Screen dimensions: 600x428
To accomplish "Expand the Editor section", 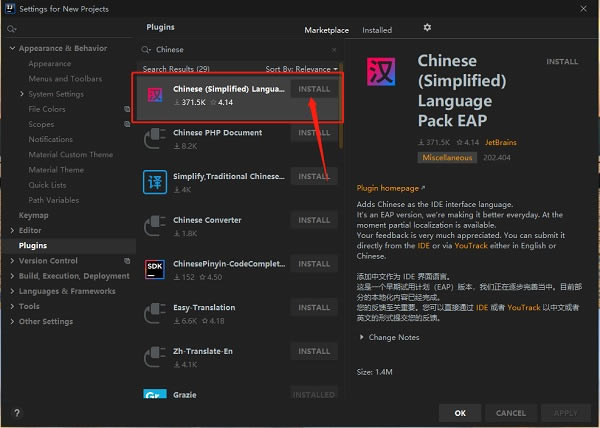I will [12, 230].
